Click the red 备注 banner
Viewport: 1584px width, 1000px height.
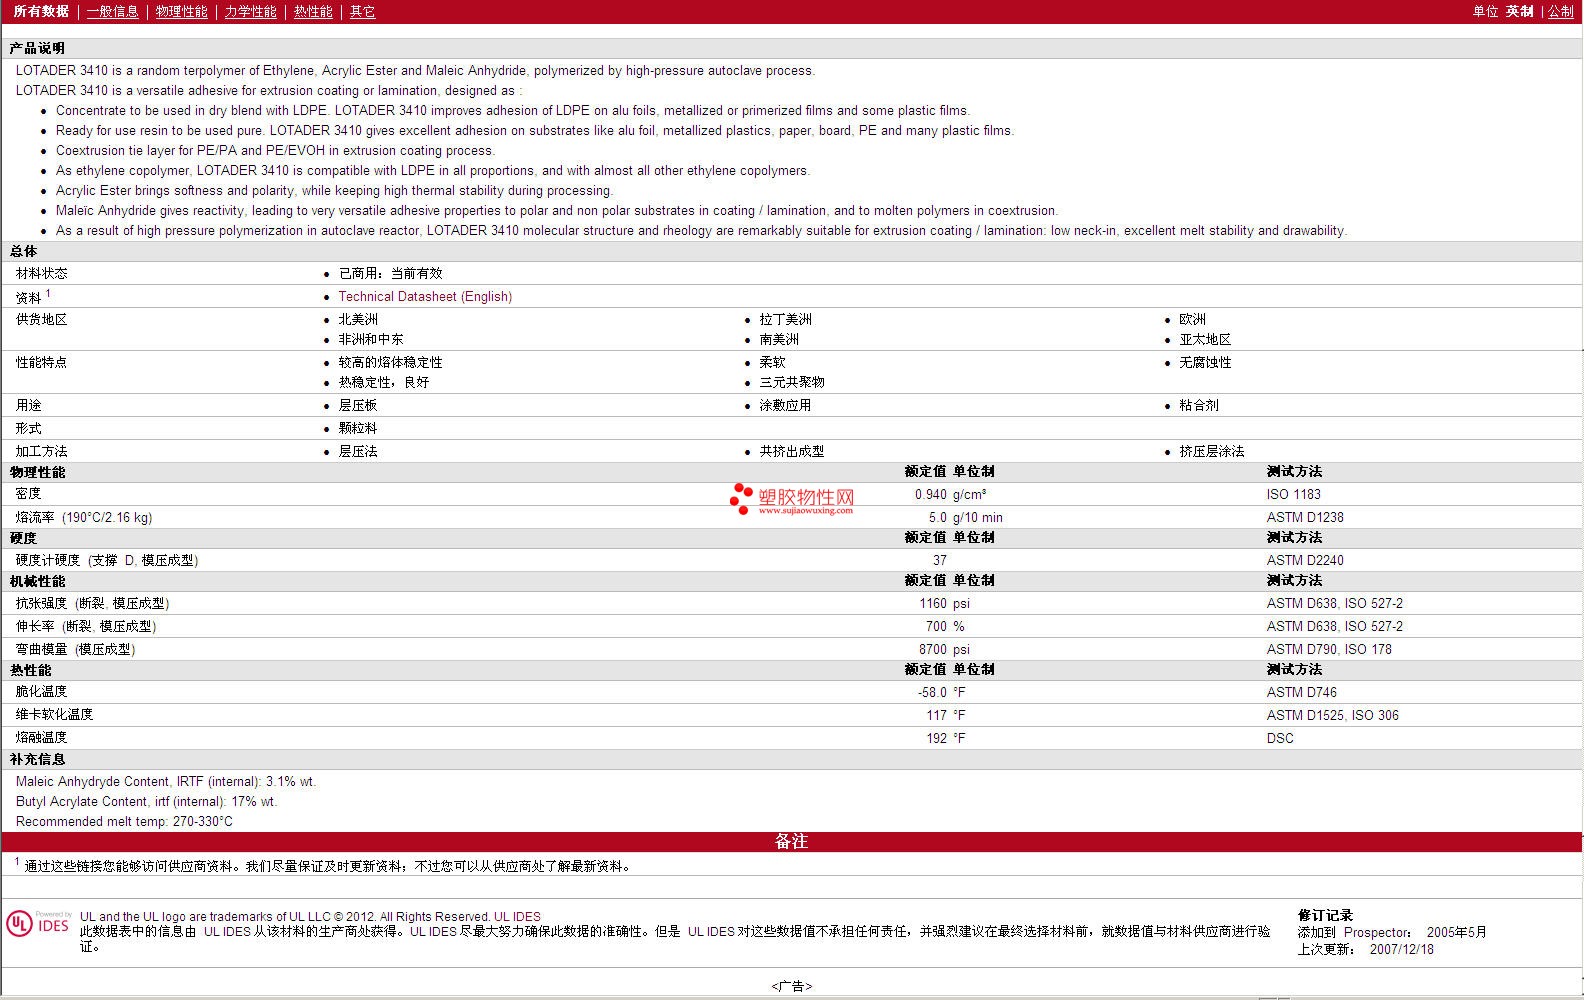click(x=791, y=841)
